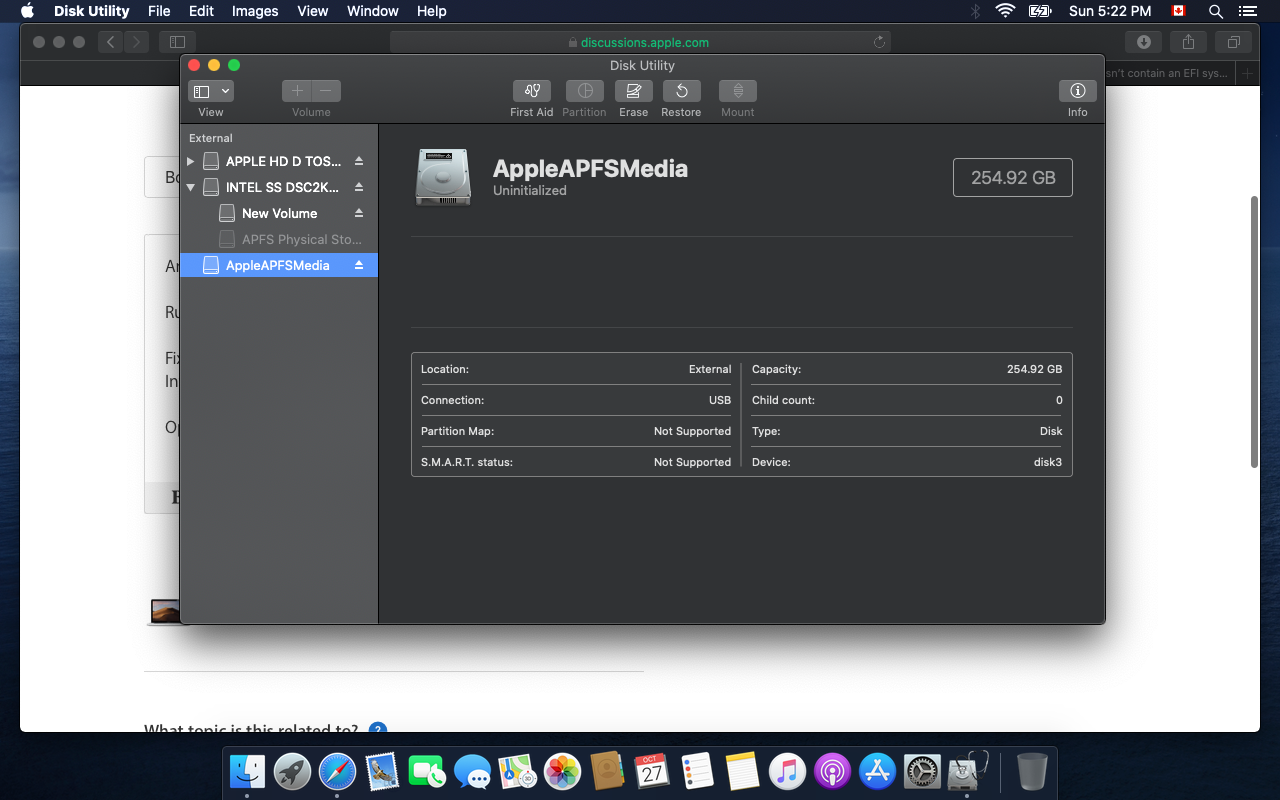Open Reminders from the Dock
The image size is (1280, 800).
pos(697,771)
